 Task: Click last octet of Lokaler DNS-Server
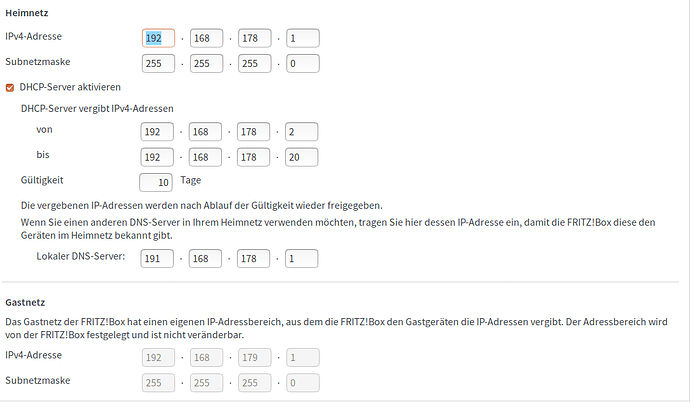pos(302,258)
